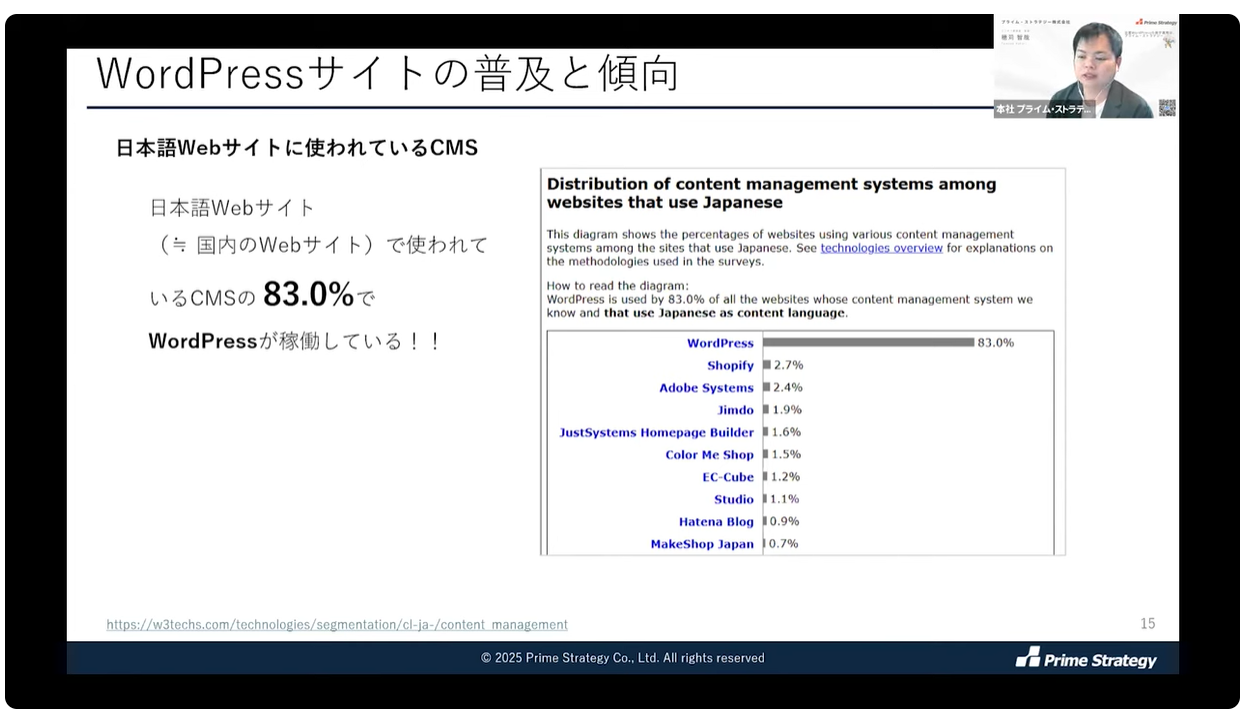This screenshot has width=1243, height=716.
Task: Click the slide page number 15
Action: 1148,624
